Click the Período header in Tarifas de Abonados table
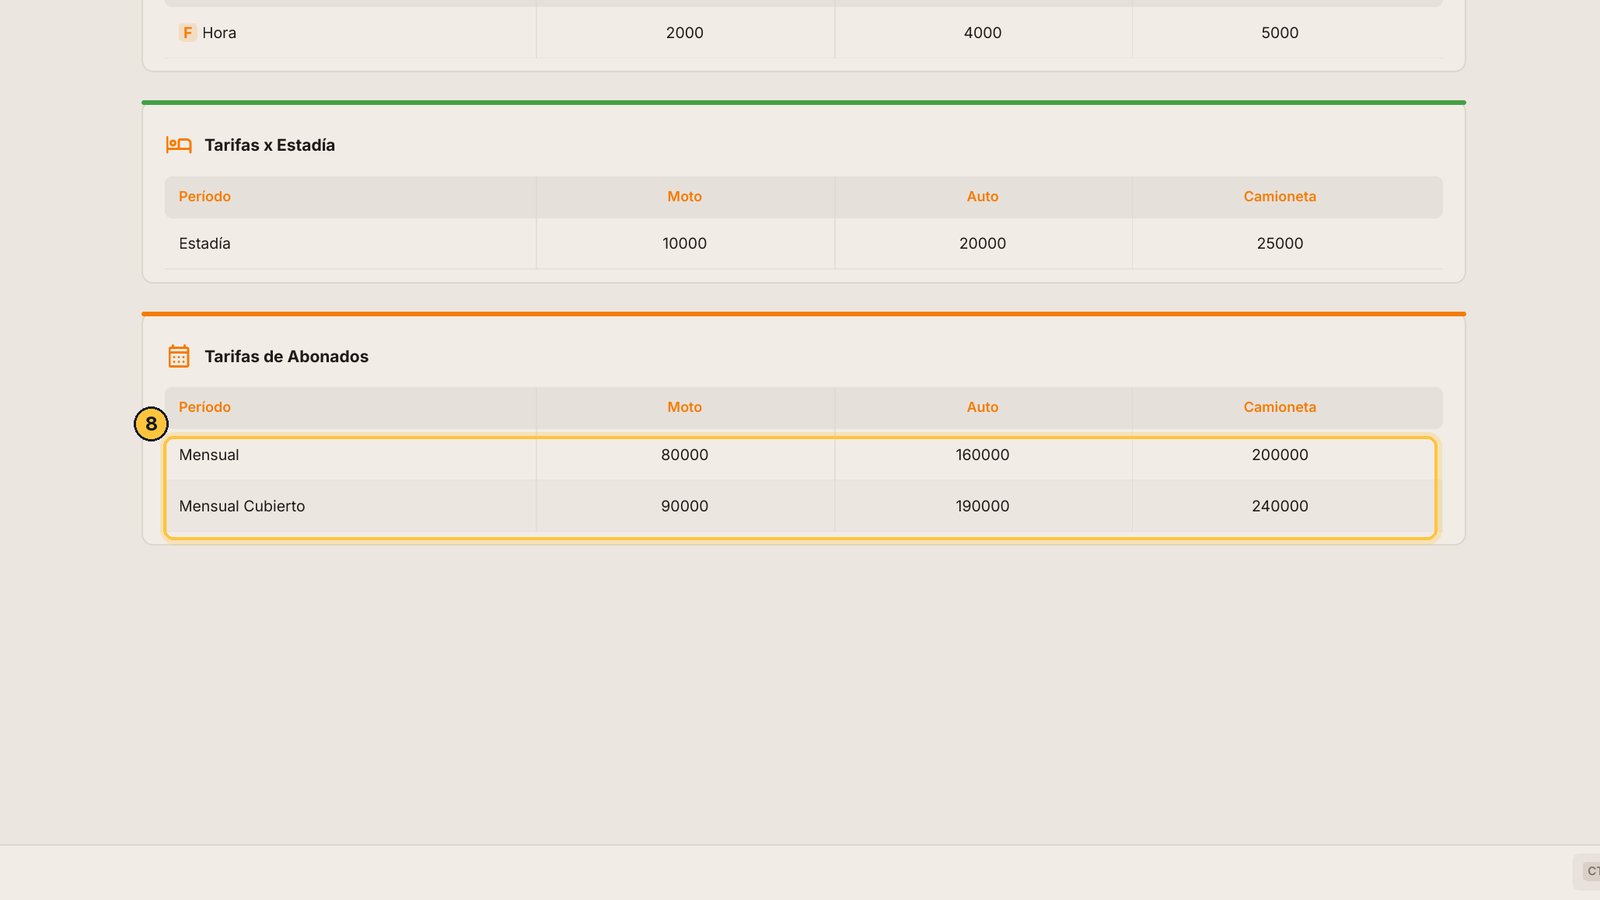The width and height of the screenshot is (1600, 900). point(205,407)
